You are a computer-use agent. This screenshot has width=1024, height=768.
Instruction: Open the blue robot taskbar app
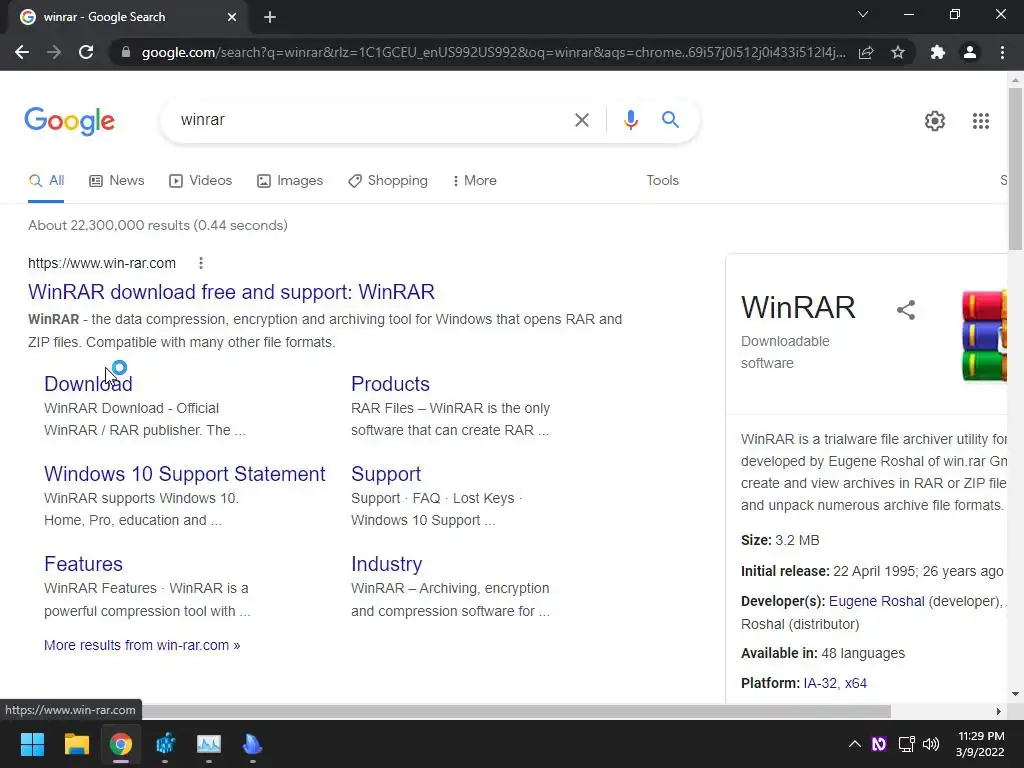pos(165,744)
